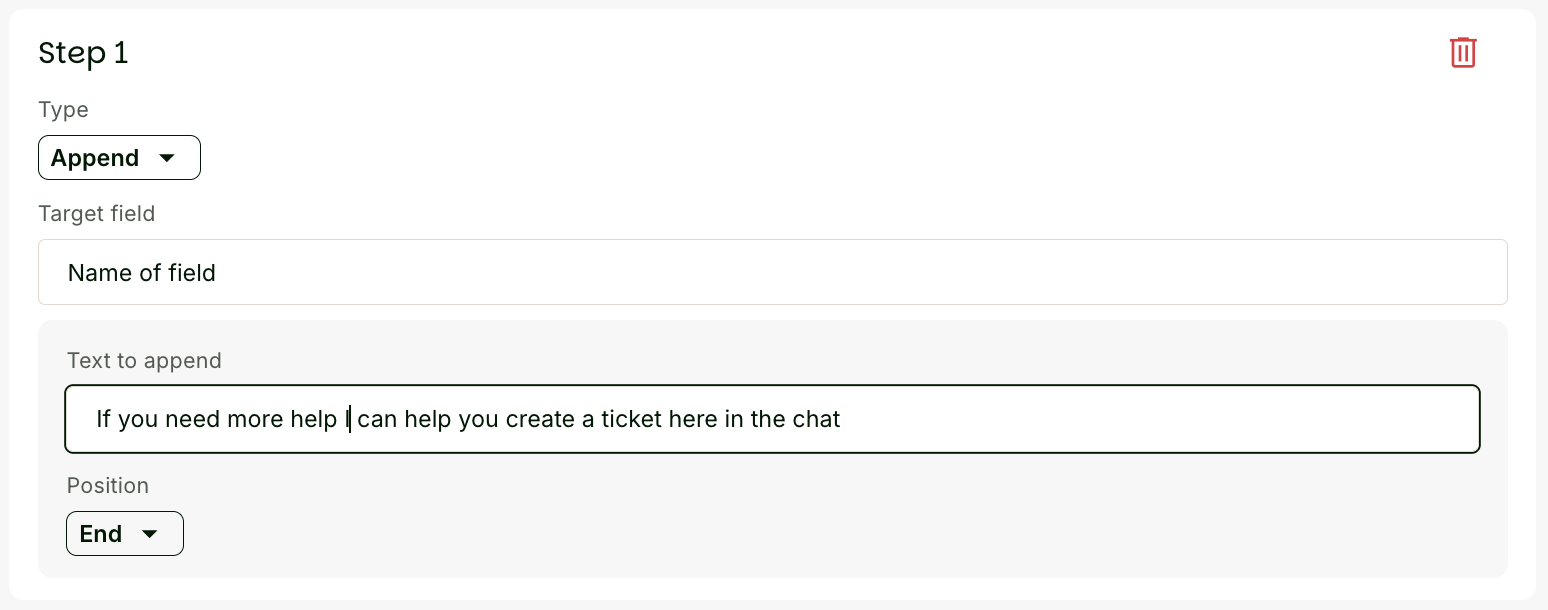Open the End position dropdown

[x=124, y=534]
